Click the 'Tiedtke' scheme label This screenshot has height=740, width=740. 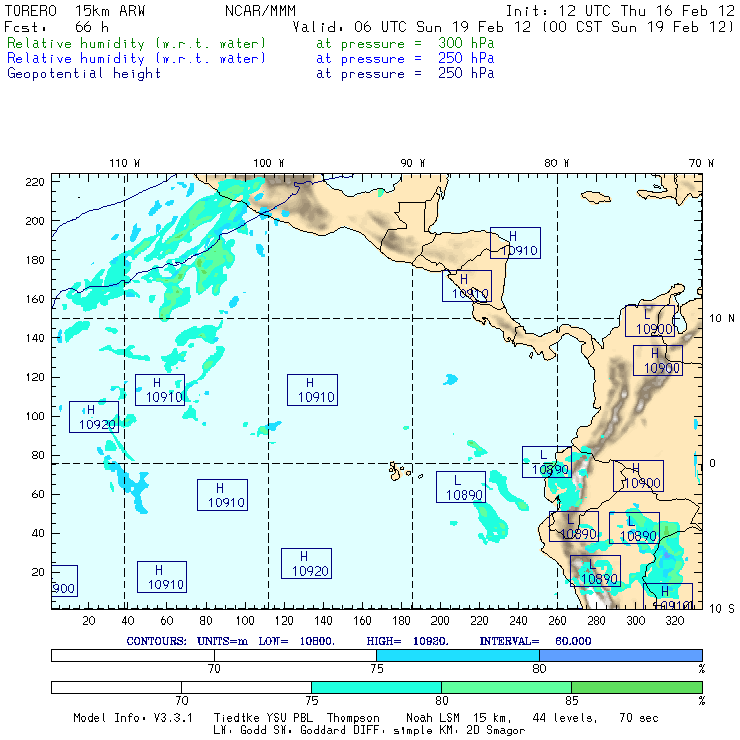[236, 718]
